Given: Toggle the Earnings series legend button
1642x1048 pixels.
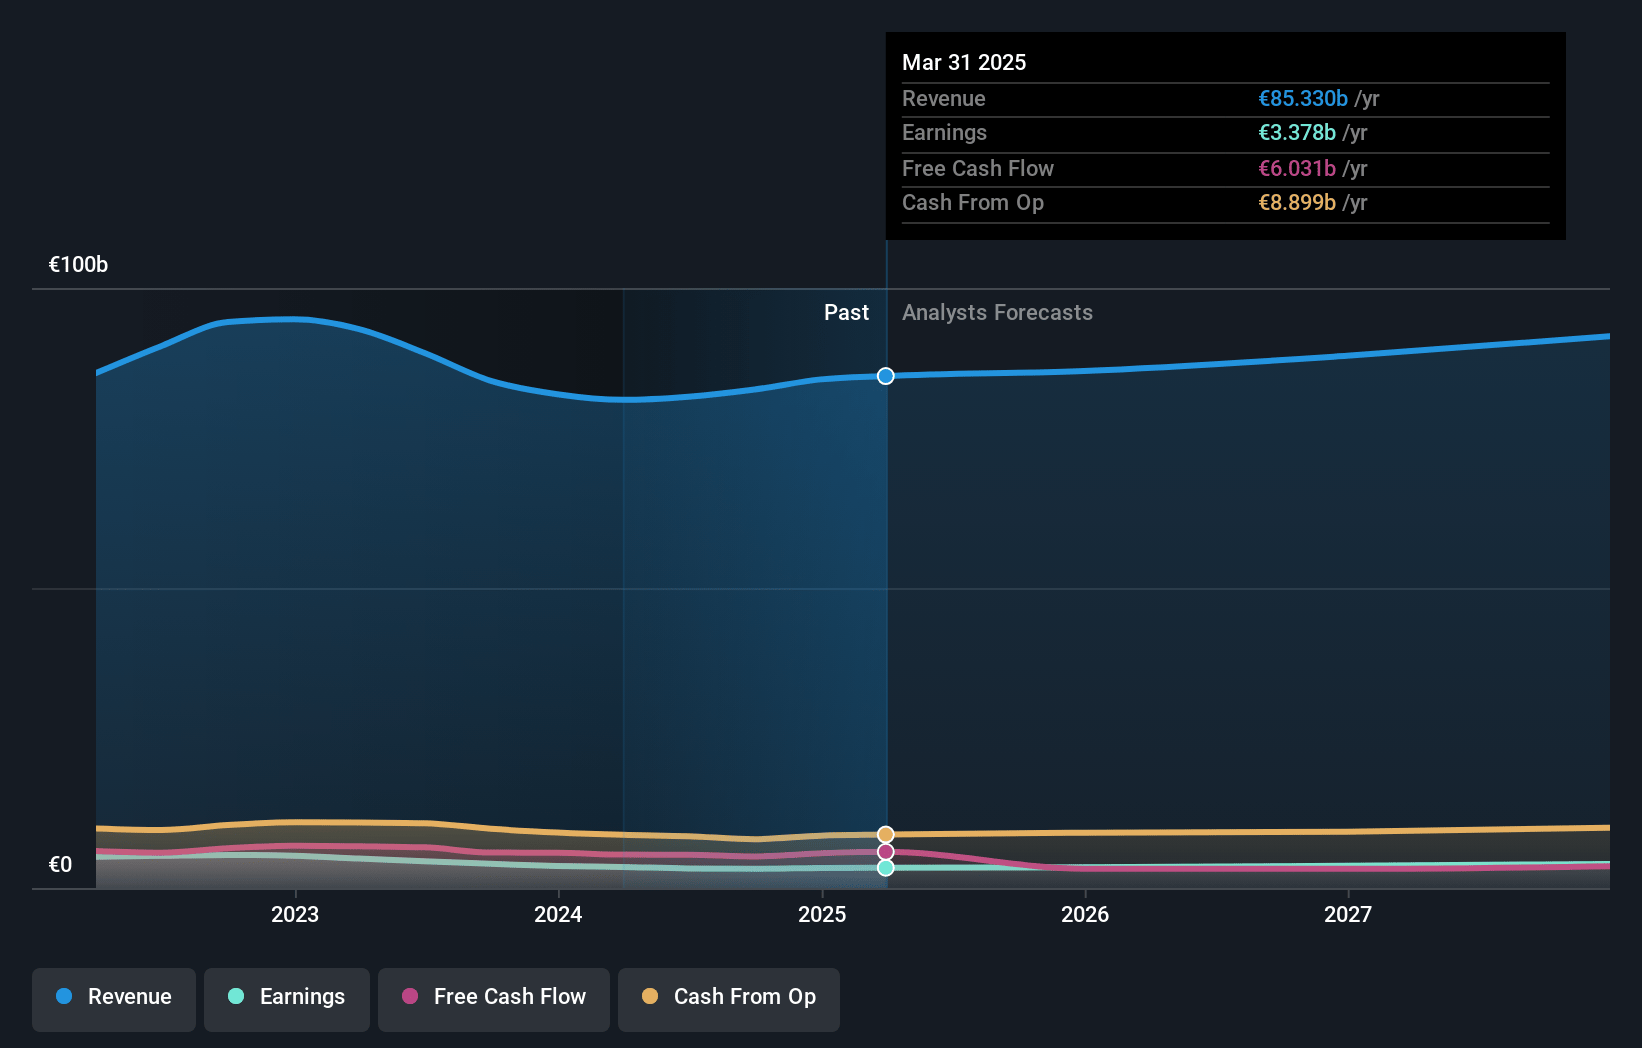Looking at the screenshot, I should [287, 999].
